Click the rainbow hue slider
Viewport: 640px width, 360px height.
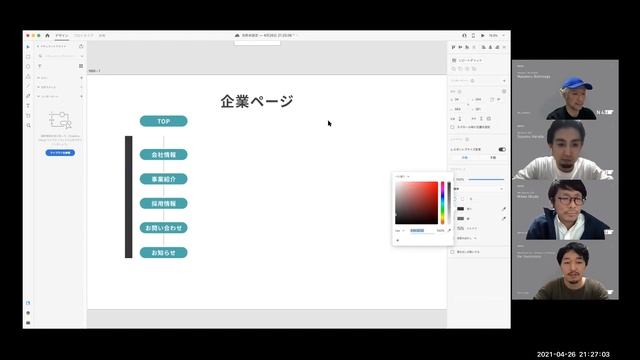tap(442, 203)
